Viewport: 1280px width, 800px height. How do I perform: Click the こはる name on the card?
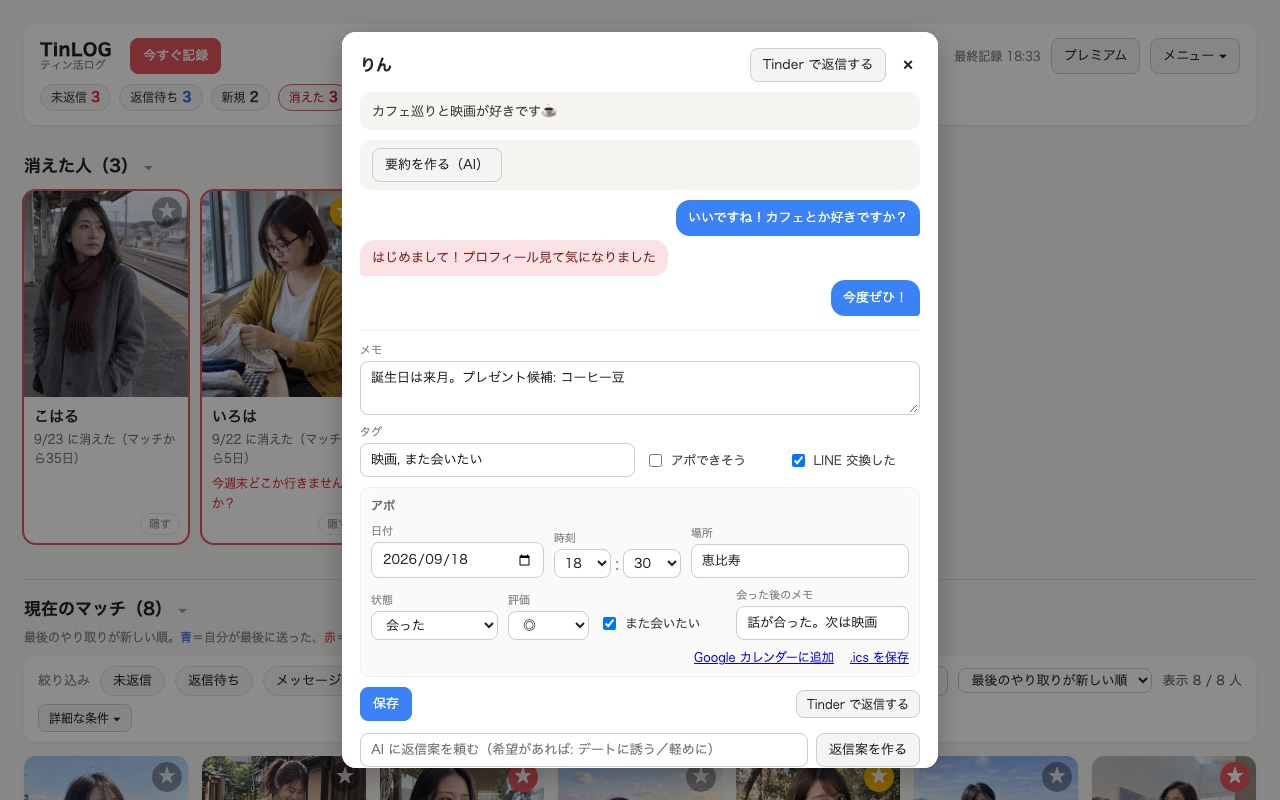tap(56, 416)
